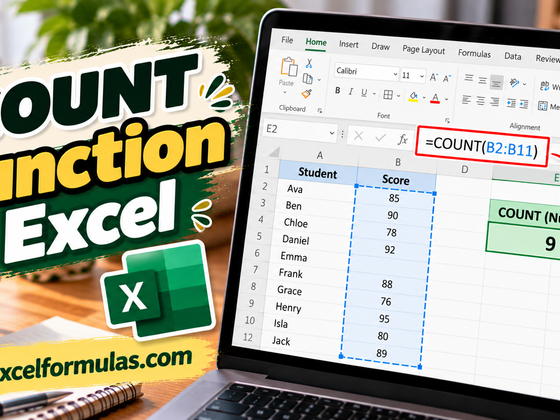Click the Score header cell
The height and width of the screenshot is (420, 560).
(396, 180)
